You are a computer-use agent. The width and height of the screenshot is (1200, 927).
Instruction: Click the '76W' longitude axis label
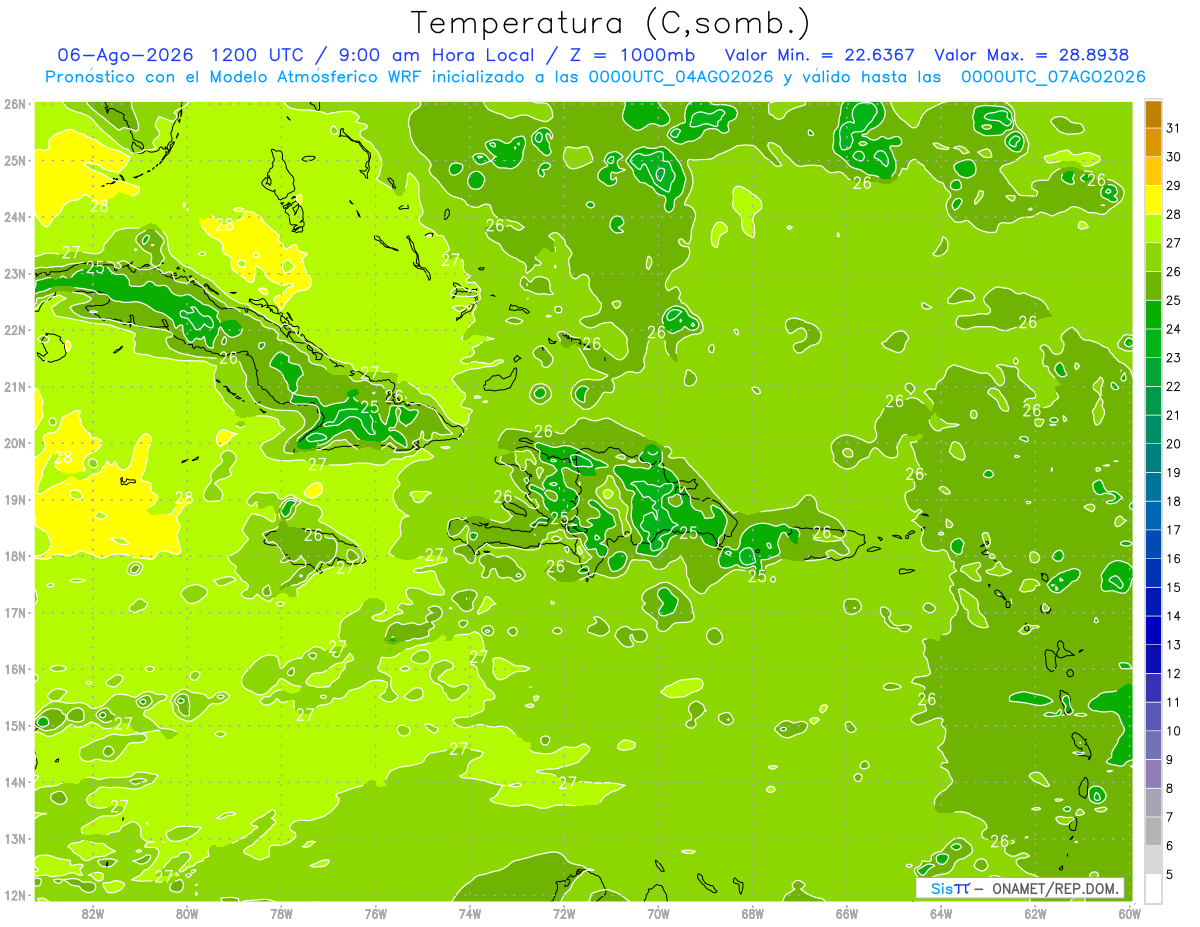click(x=375, y=913)
